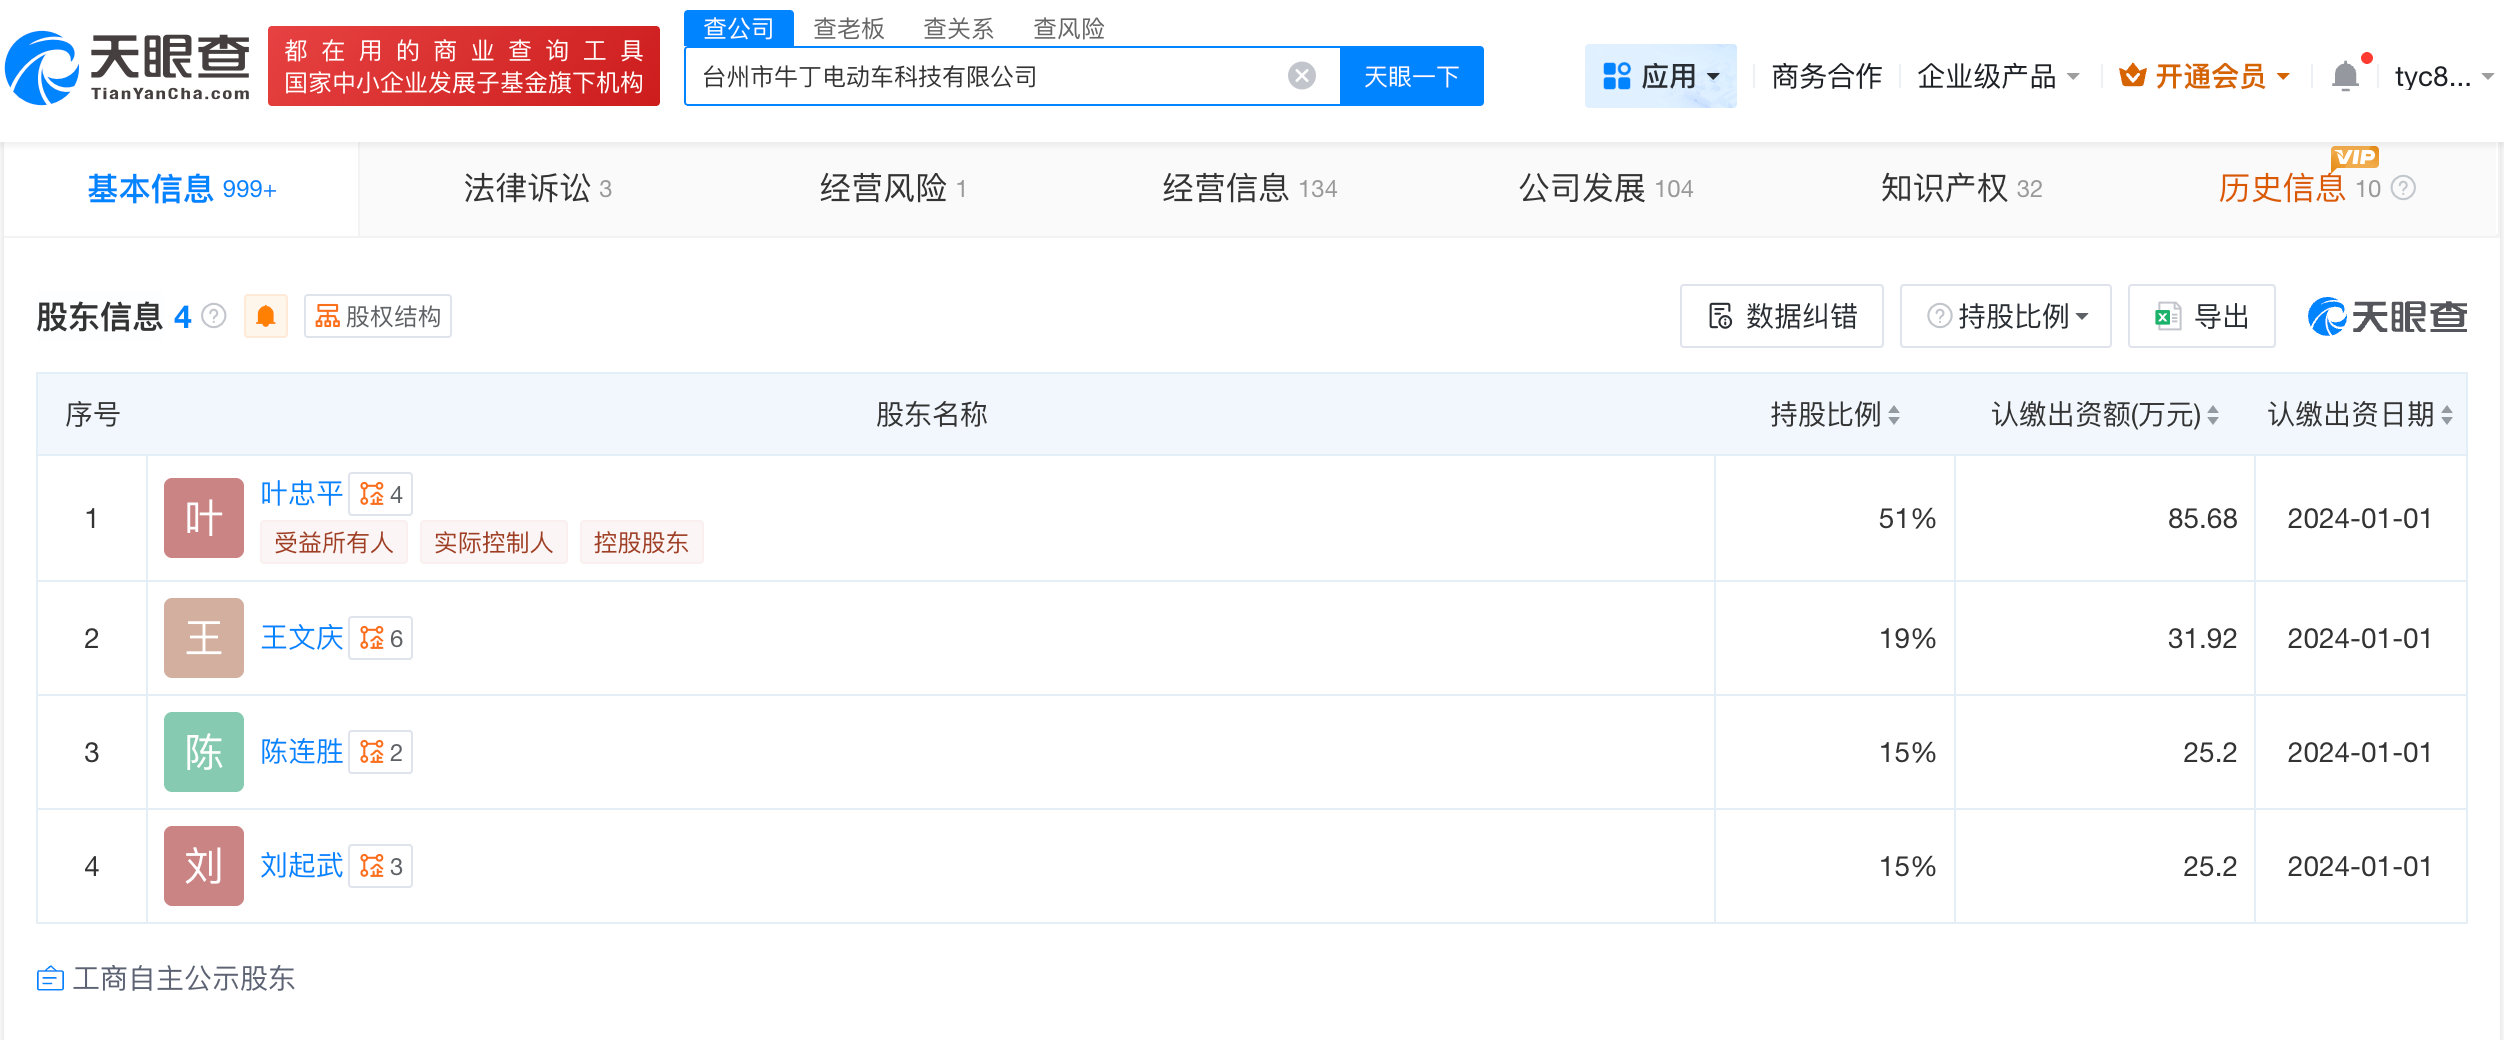Click the 数据纠错 button

click(1782, 316)
